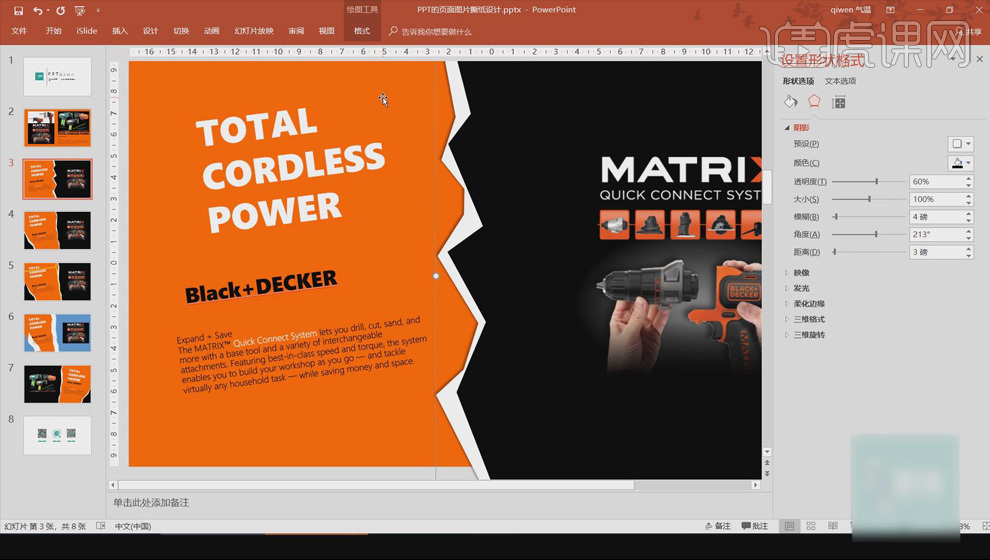Select slide 5 thumbnail

(x=57, y=281)
